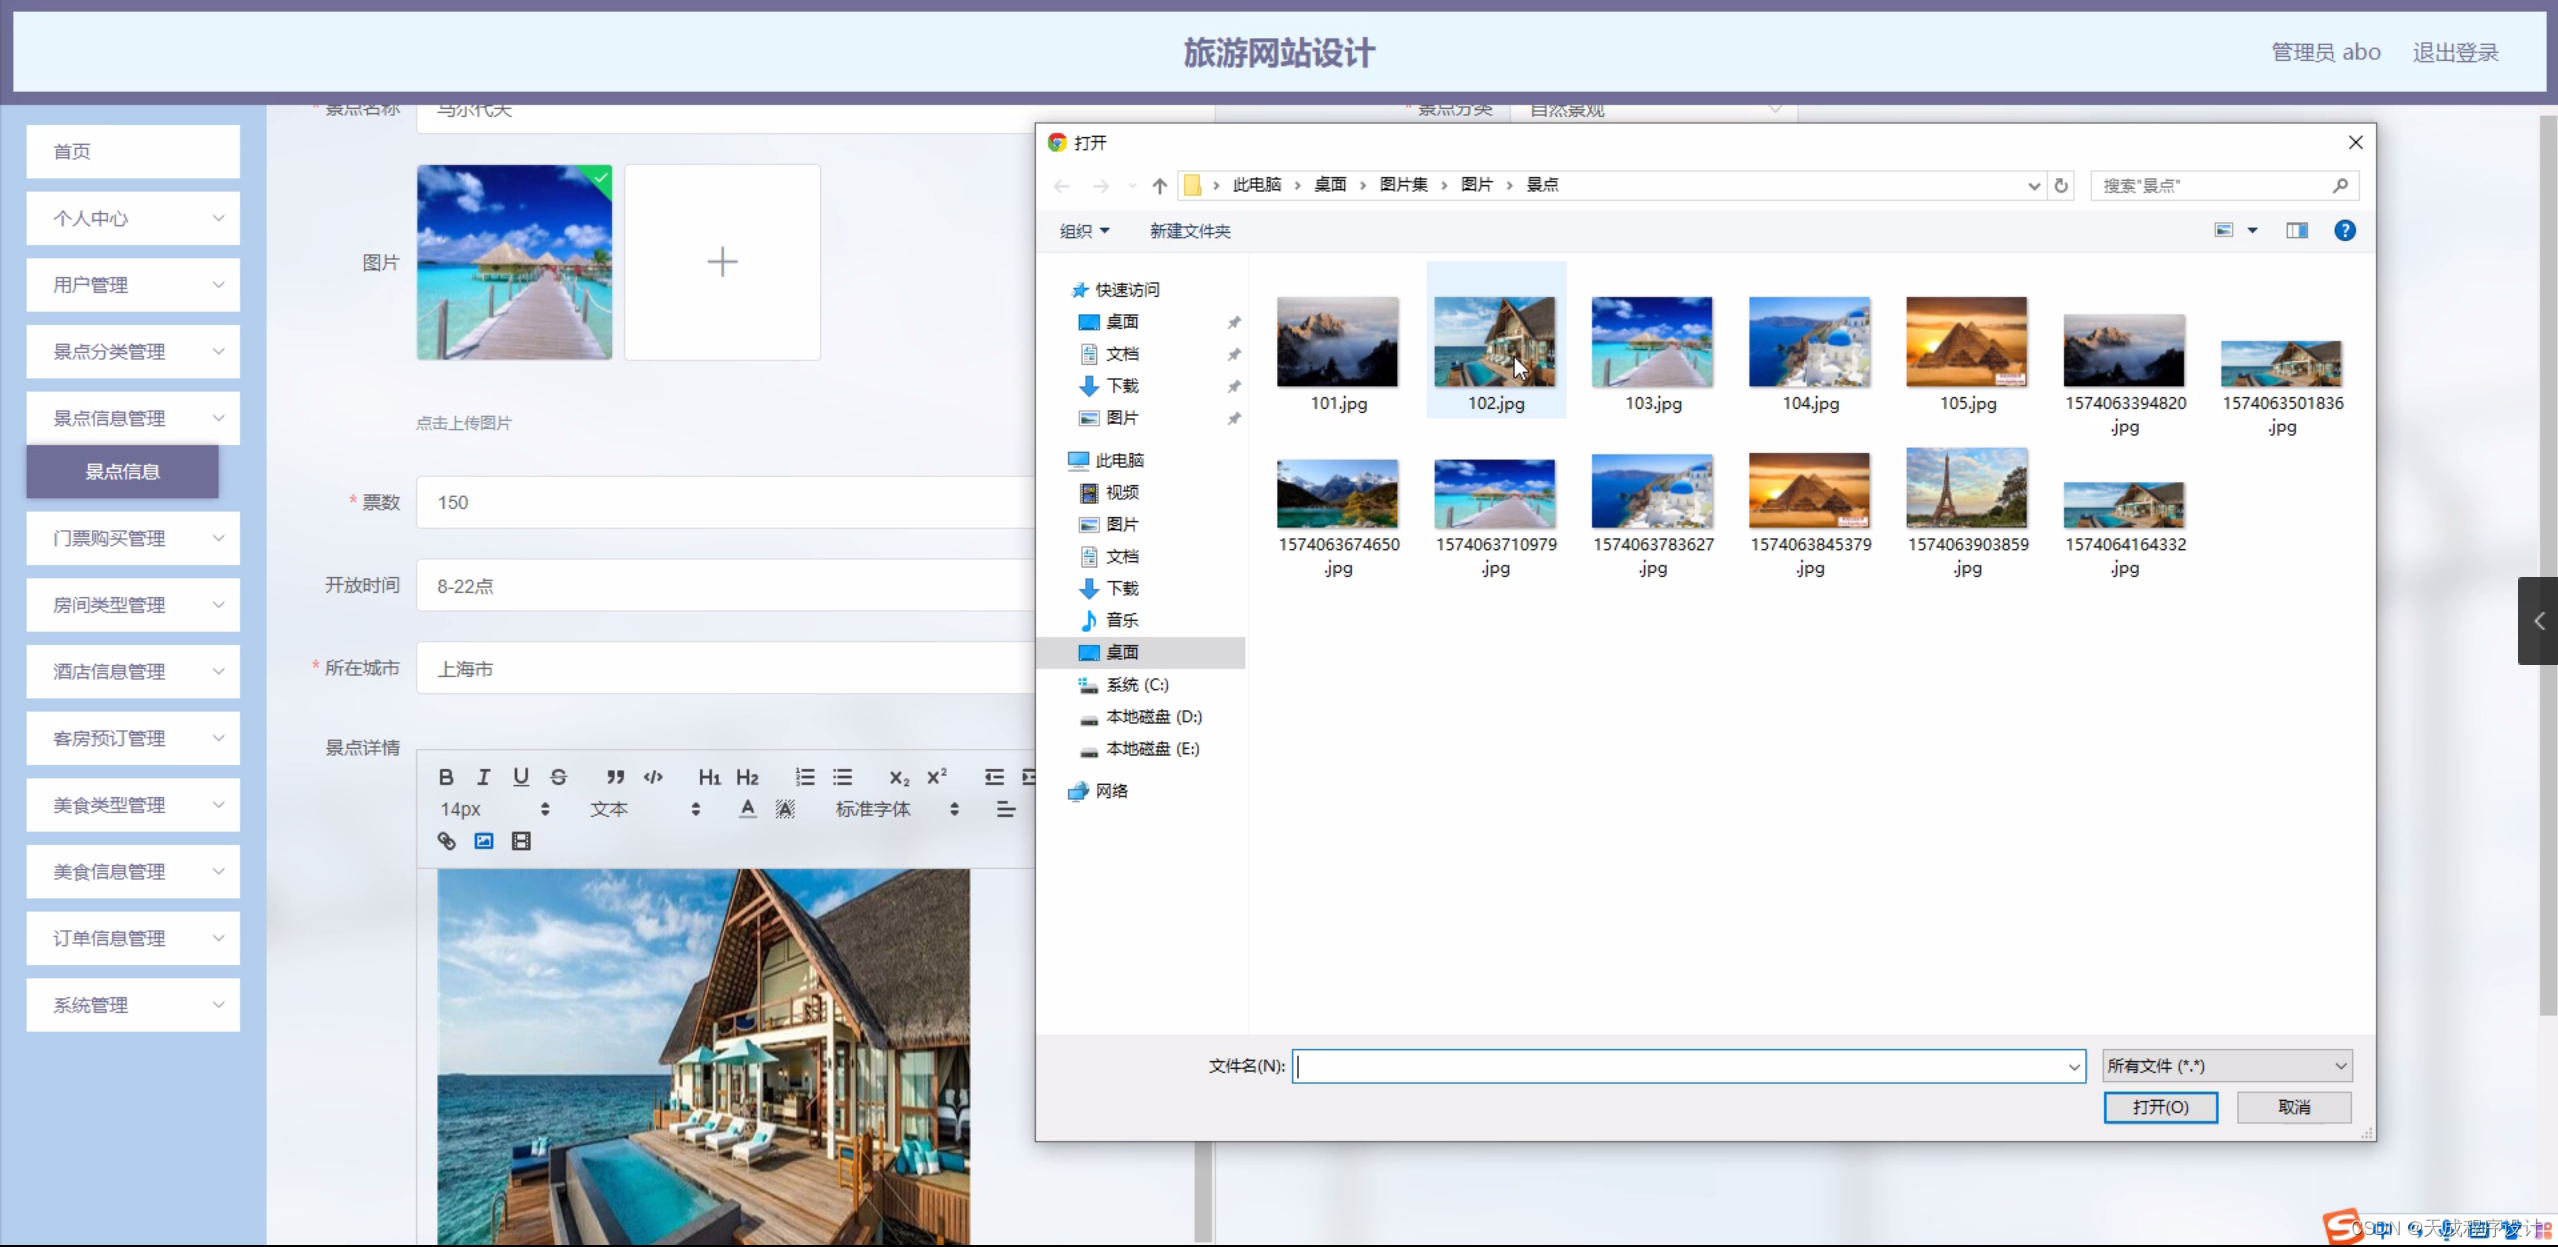Viewport: 2558px width, 1247px height.
Task: Click the font color icon
Action: (x=747, y=809)
